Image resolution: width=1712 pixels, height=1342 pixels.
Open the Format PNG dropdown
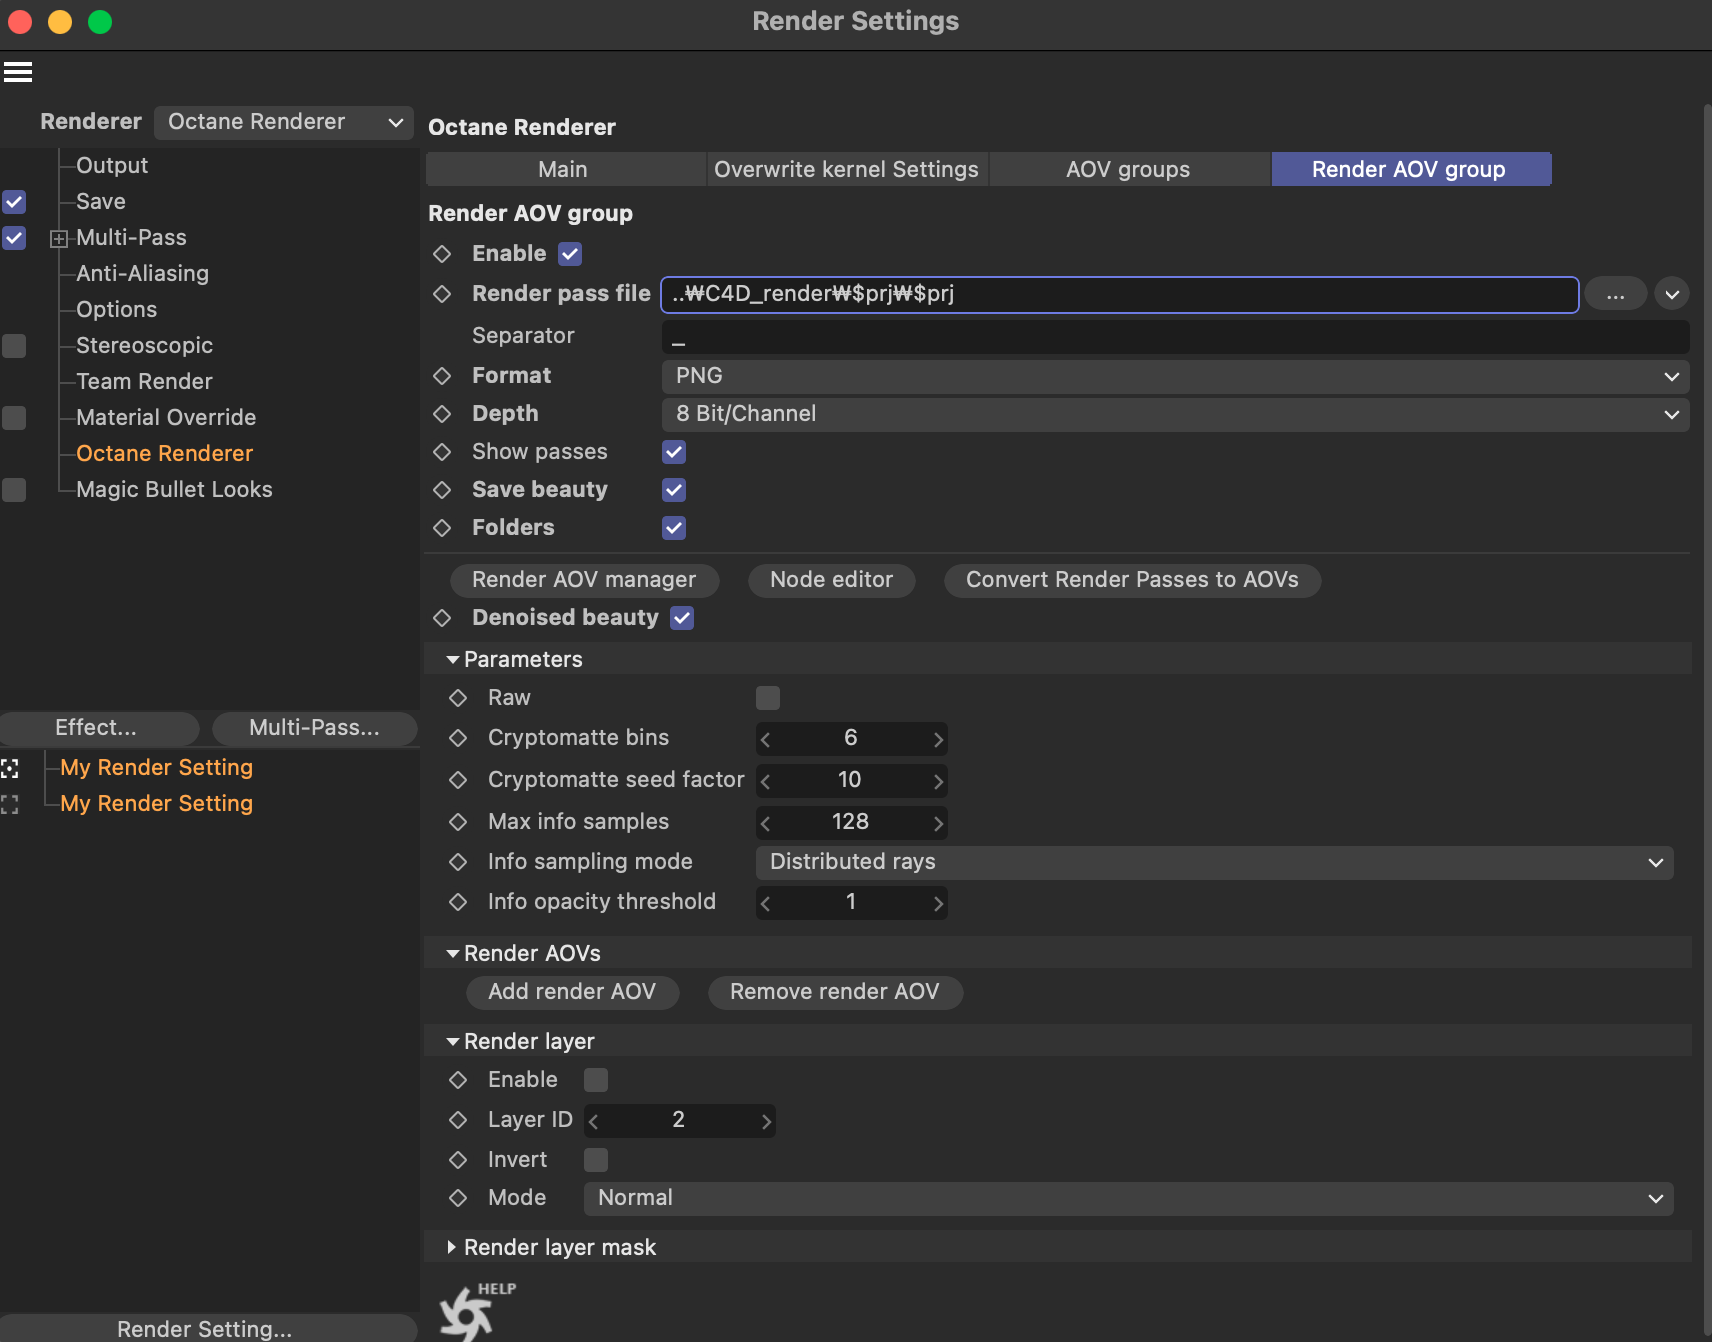[x=1175, y=376]
